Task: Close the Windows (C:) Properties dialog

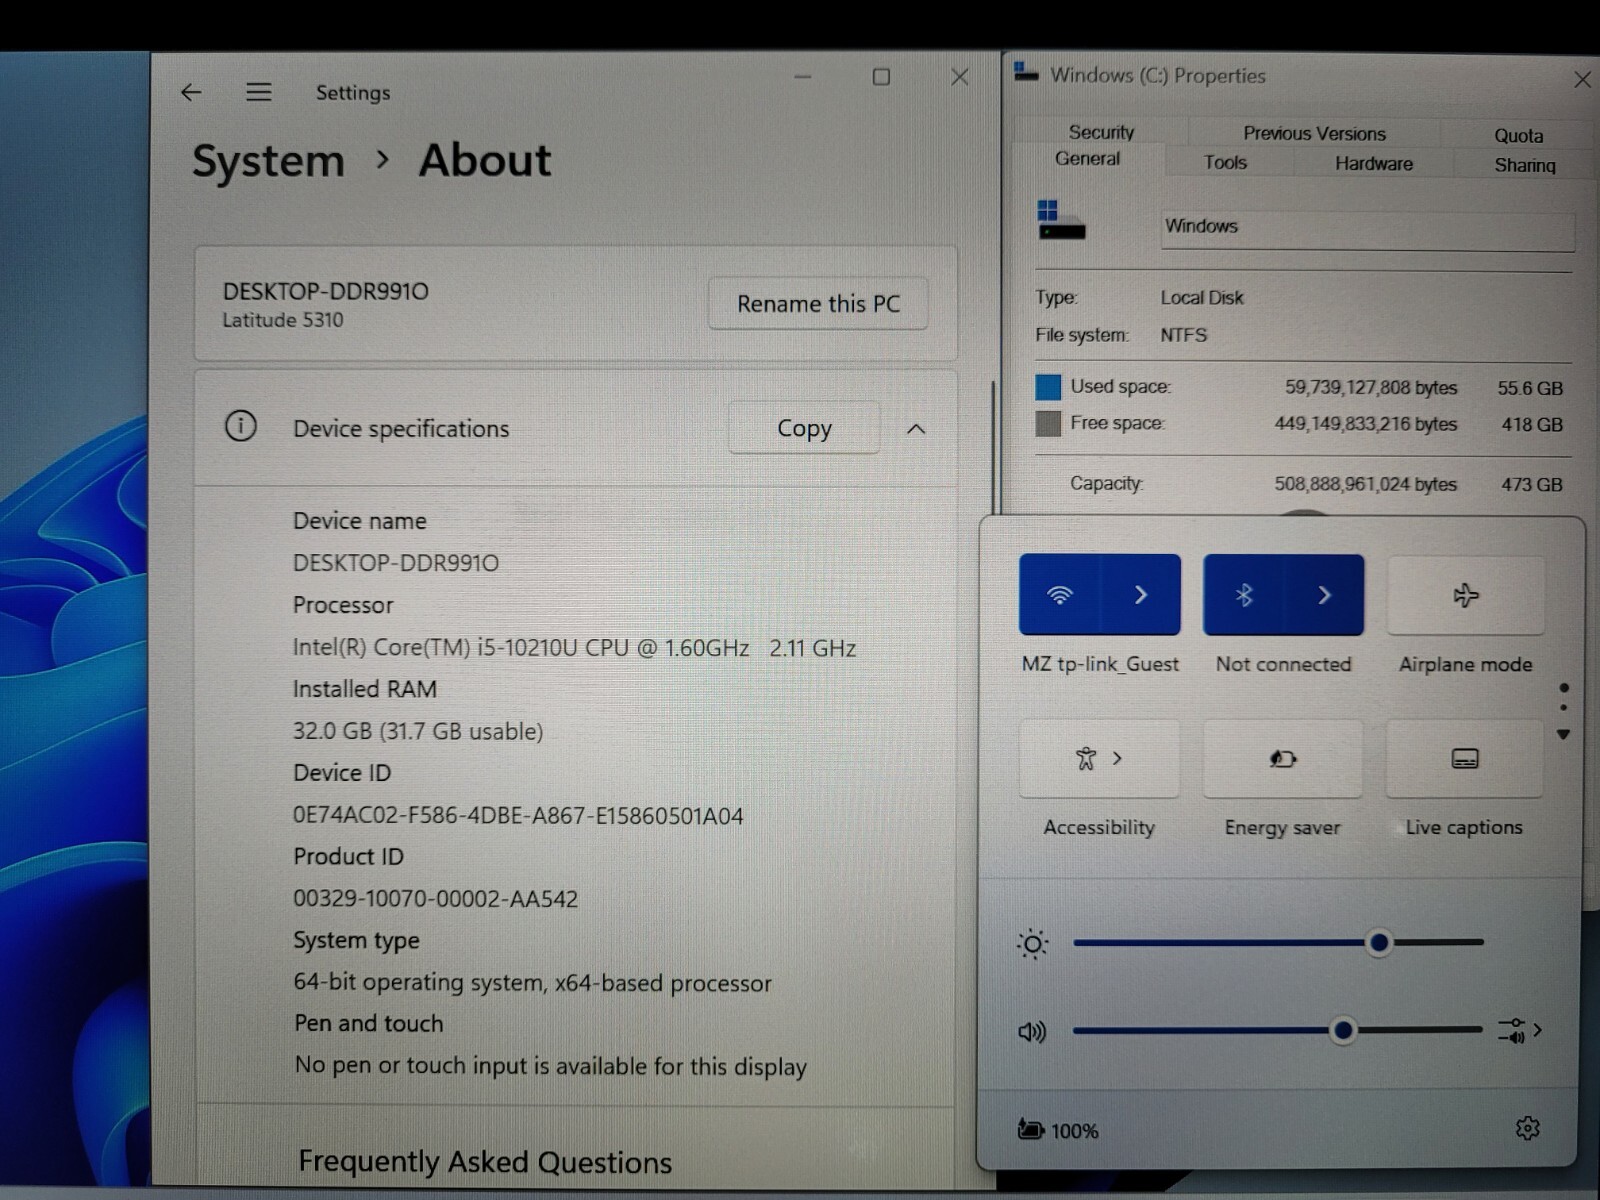Action: [1581, 79]
